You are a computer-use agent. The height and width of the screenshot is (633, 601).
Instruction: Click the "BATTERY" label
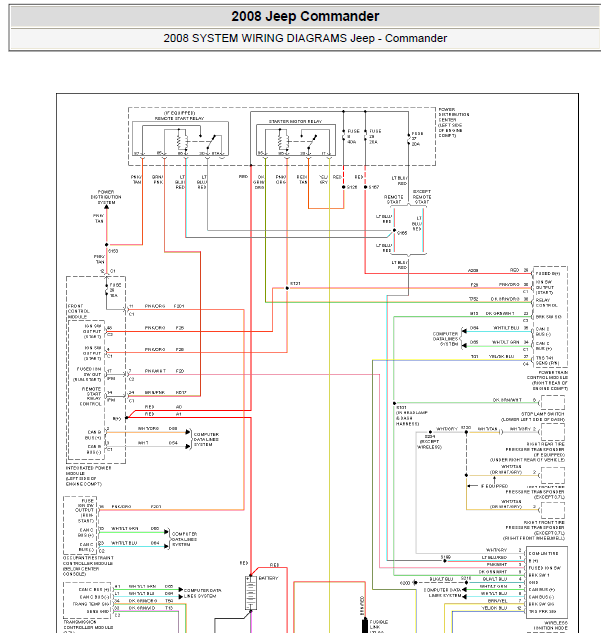tap(268, 578)
